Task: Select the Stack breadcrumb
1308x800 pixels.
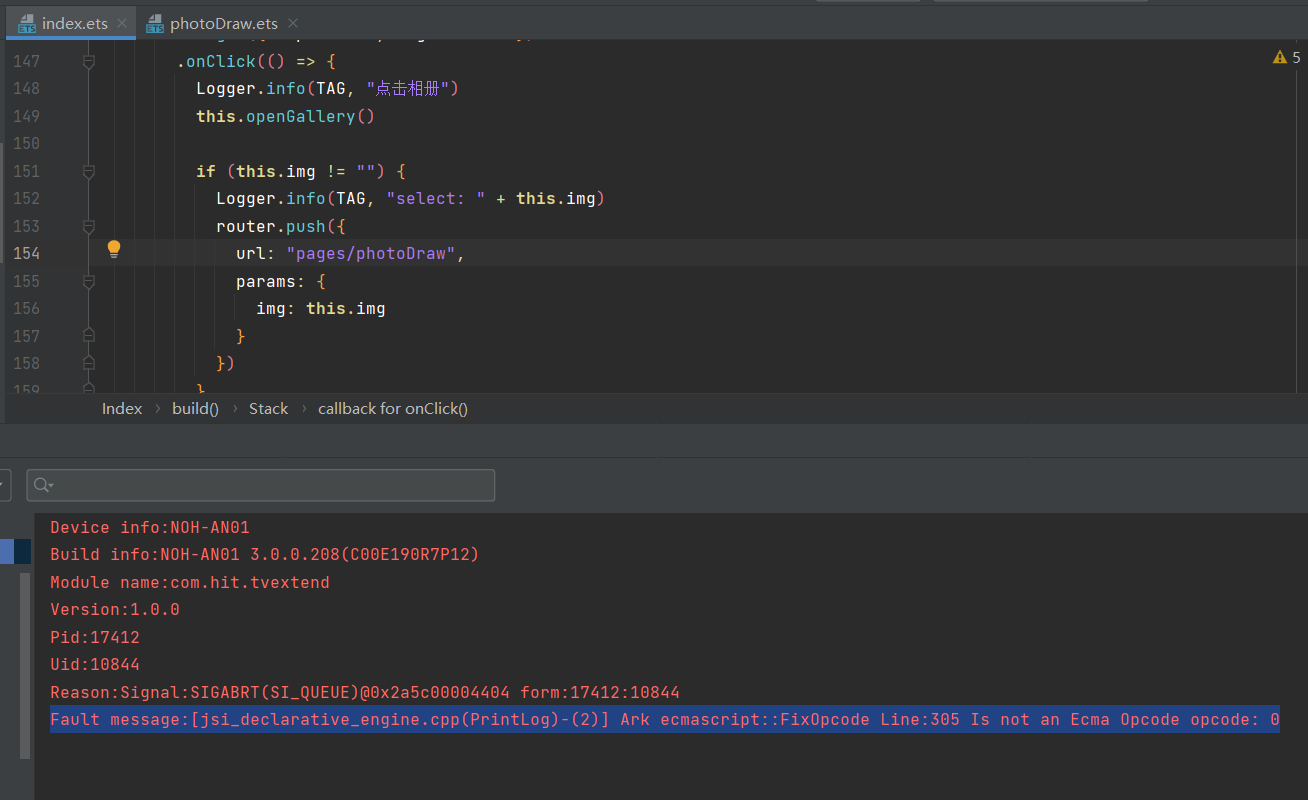Action: click(268, 408)
